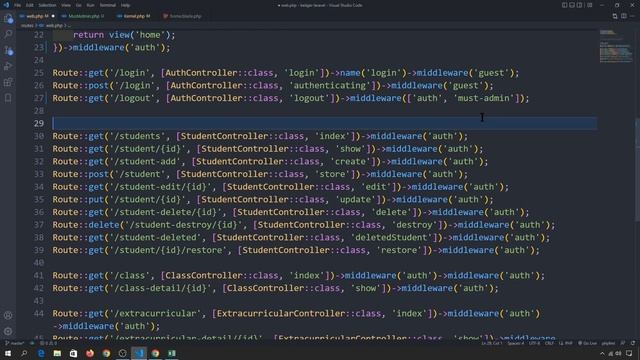Image resolution: width=640 pixels, height=360 pixels.
Task: Open the volume control in the system tray
Action: point(618,353)
